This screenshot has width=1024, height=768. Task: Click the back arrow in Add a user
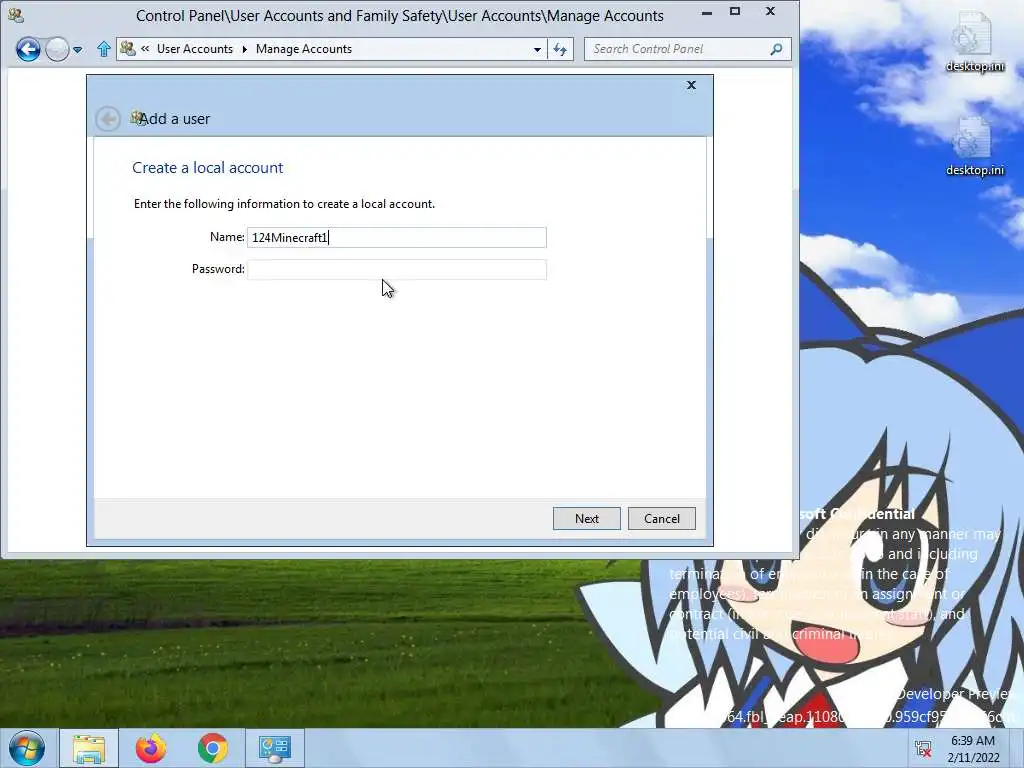point(108,119)
